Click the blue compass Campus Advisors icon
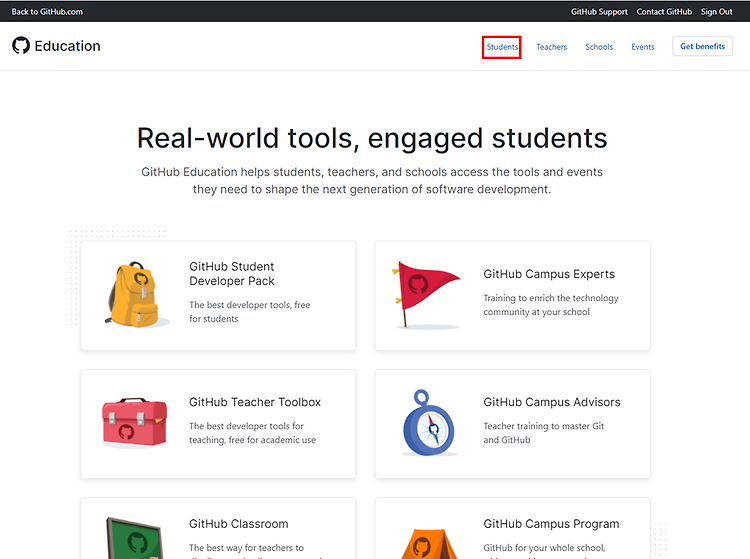The width and height of the screenshot is (750, 559). (429, 422)
